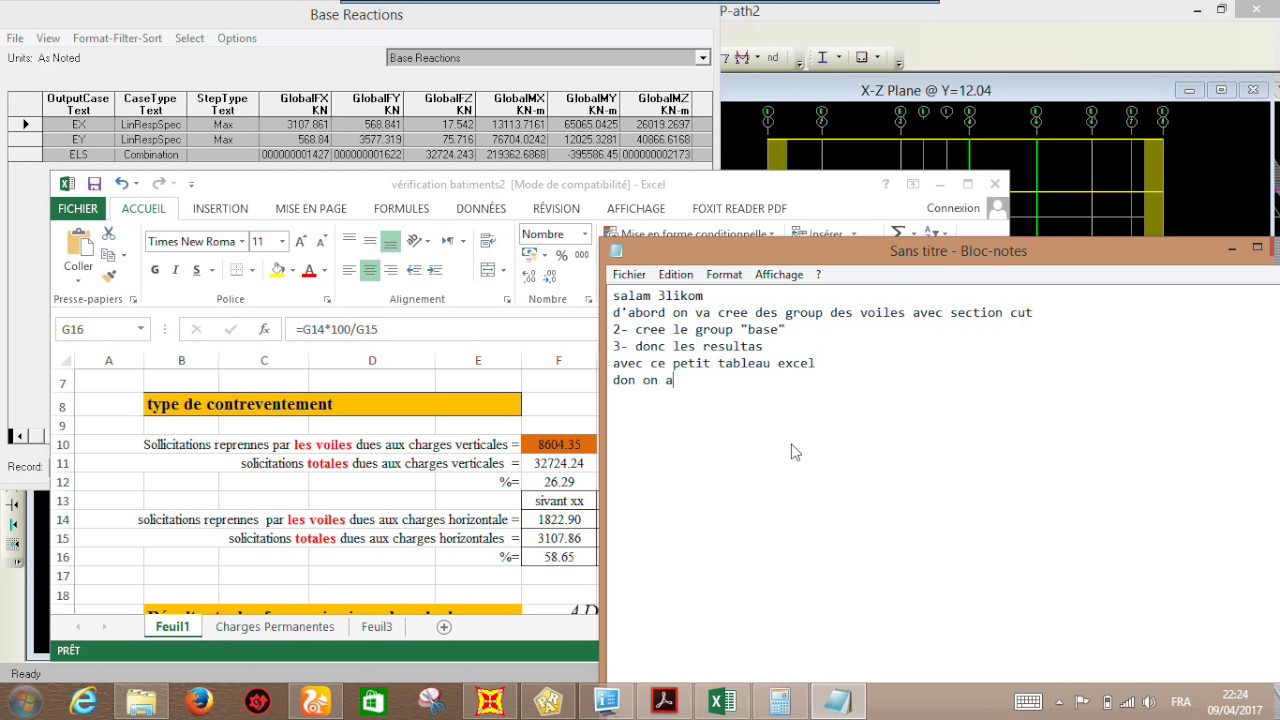This screenshot has width=1280, height=720.
Task: Set font color with the red A swatch
Action: click(x=309, y=270)
